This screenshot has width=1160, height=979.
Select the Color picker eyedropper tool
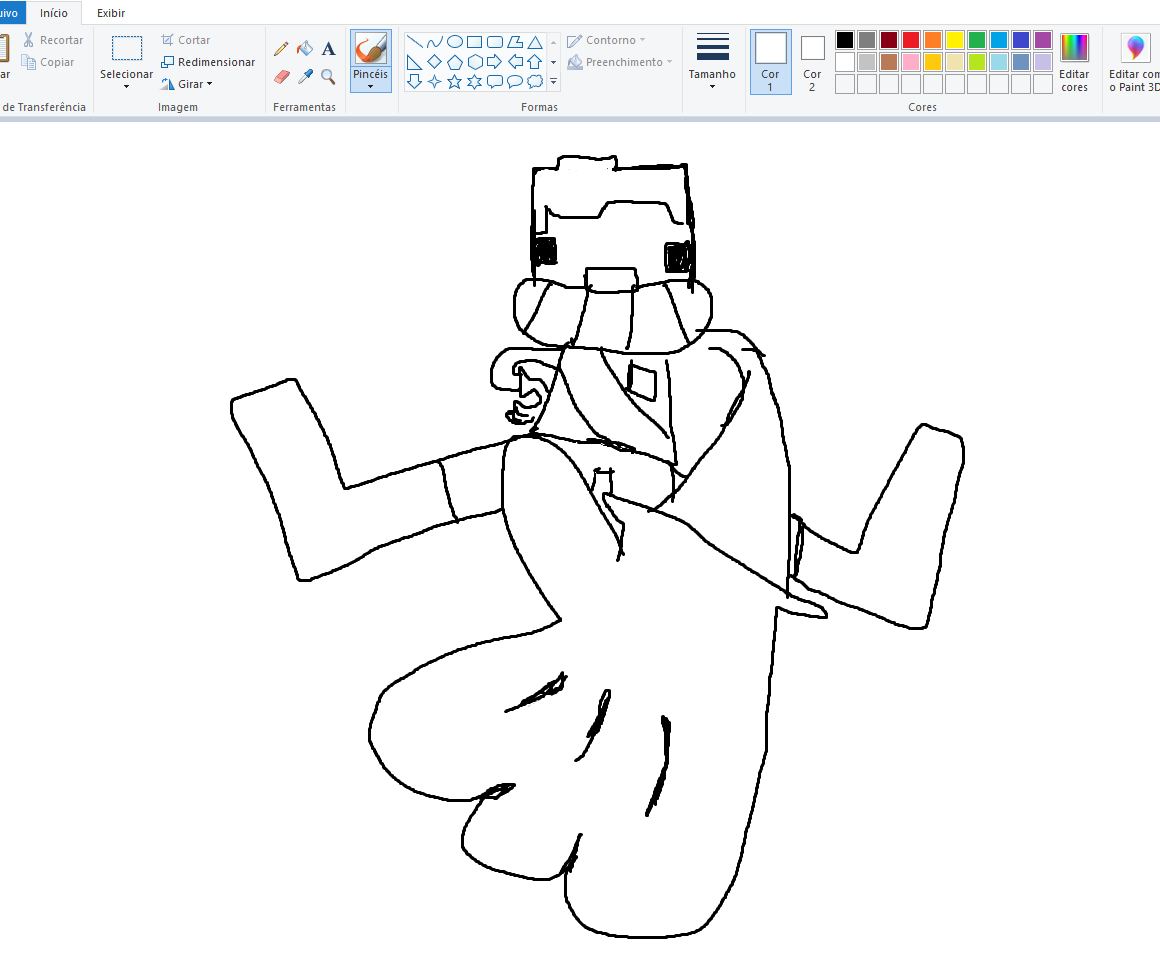(305, 76)
